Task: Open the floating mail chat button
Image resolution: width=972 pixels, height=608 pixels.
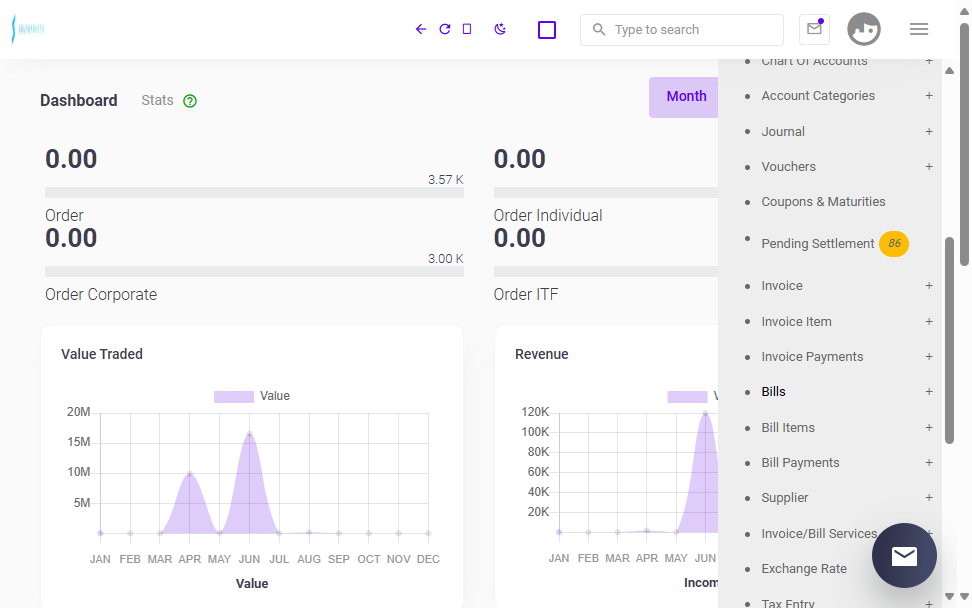Action: (904, 555)
